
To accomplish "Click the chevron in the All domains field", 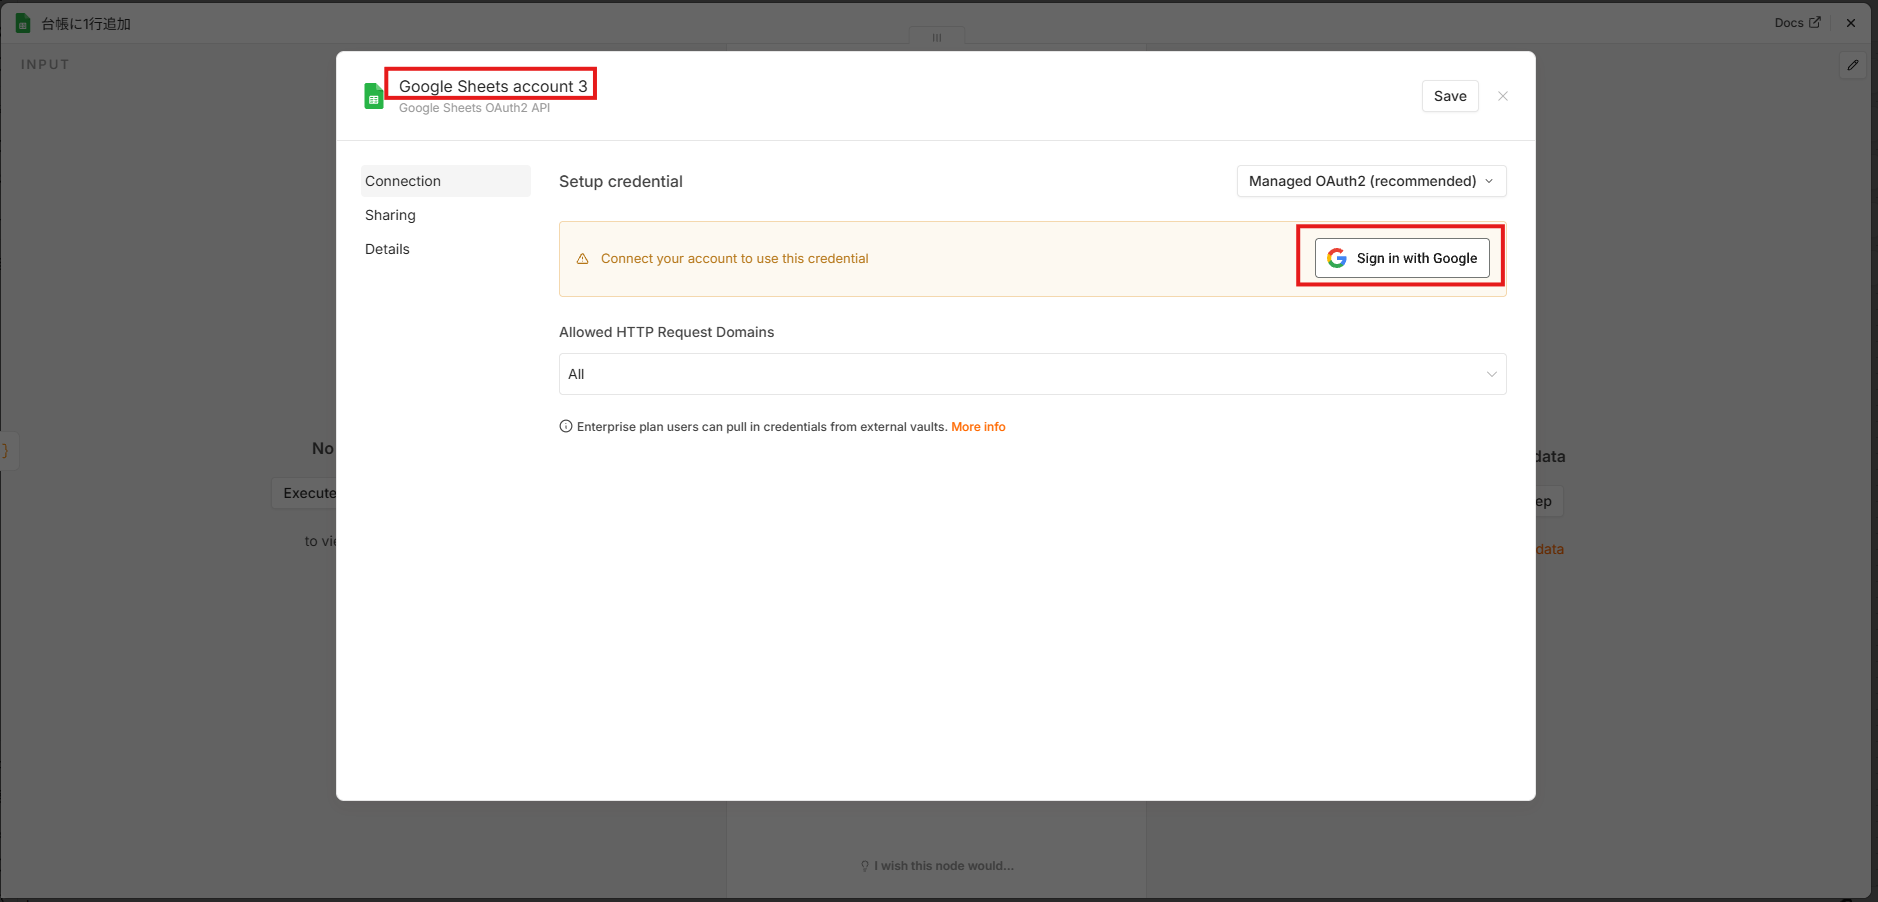I will [x=1491, y=374].
